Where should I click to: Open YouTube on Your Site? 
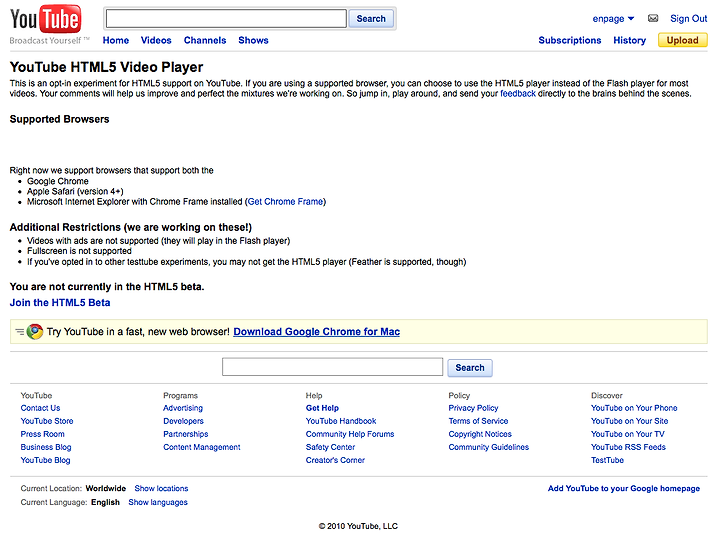630,421
